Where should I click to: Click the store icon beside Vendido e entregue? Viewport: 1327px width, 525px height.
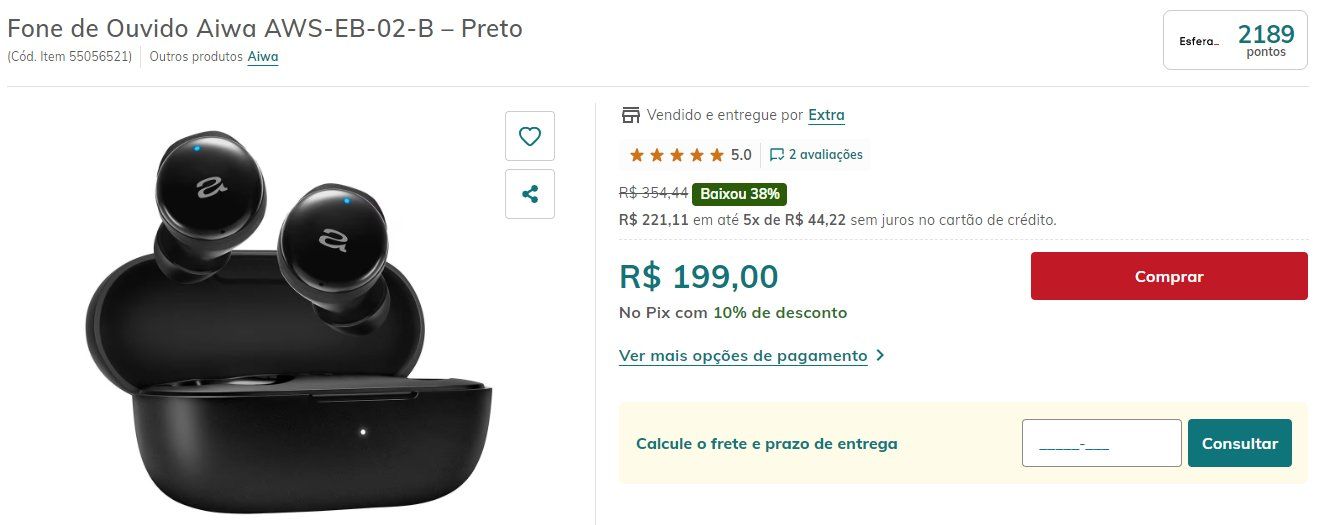click(630, 115)
